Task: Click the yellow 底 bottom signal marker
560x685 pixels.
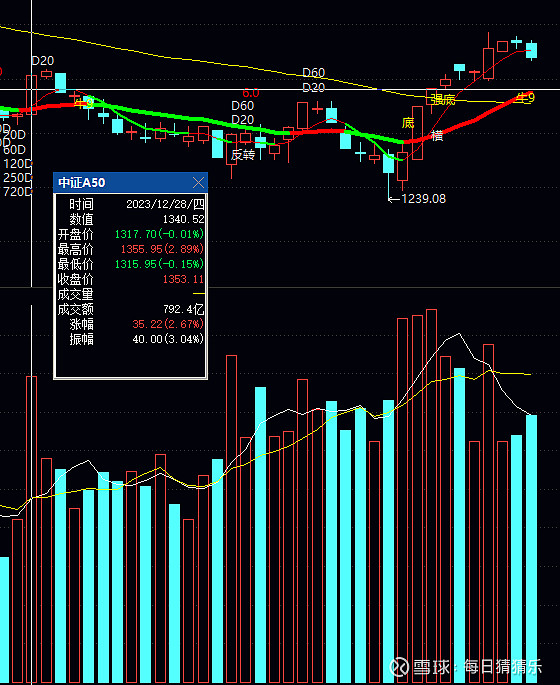Action: pos(408,123)
